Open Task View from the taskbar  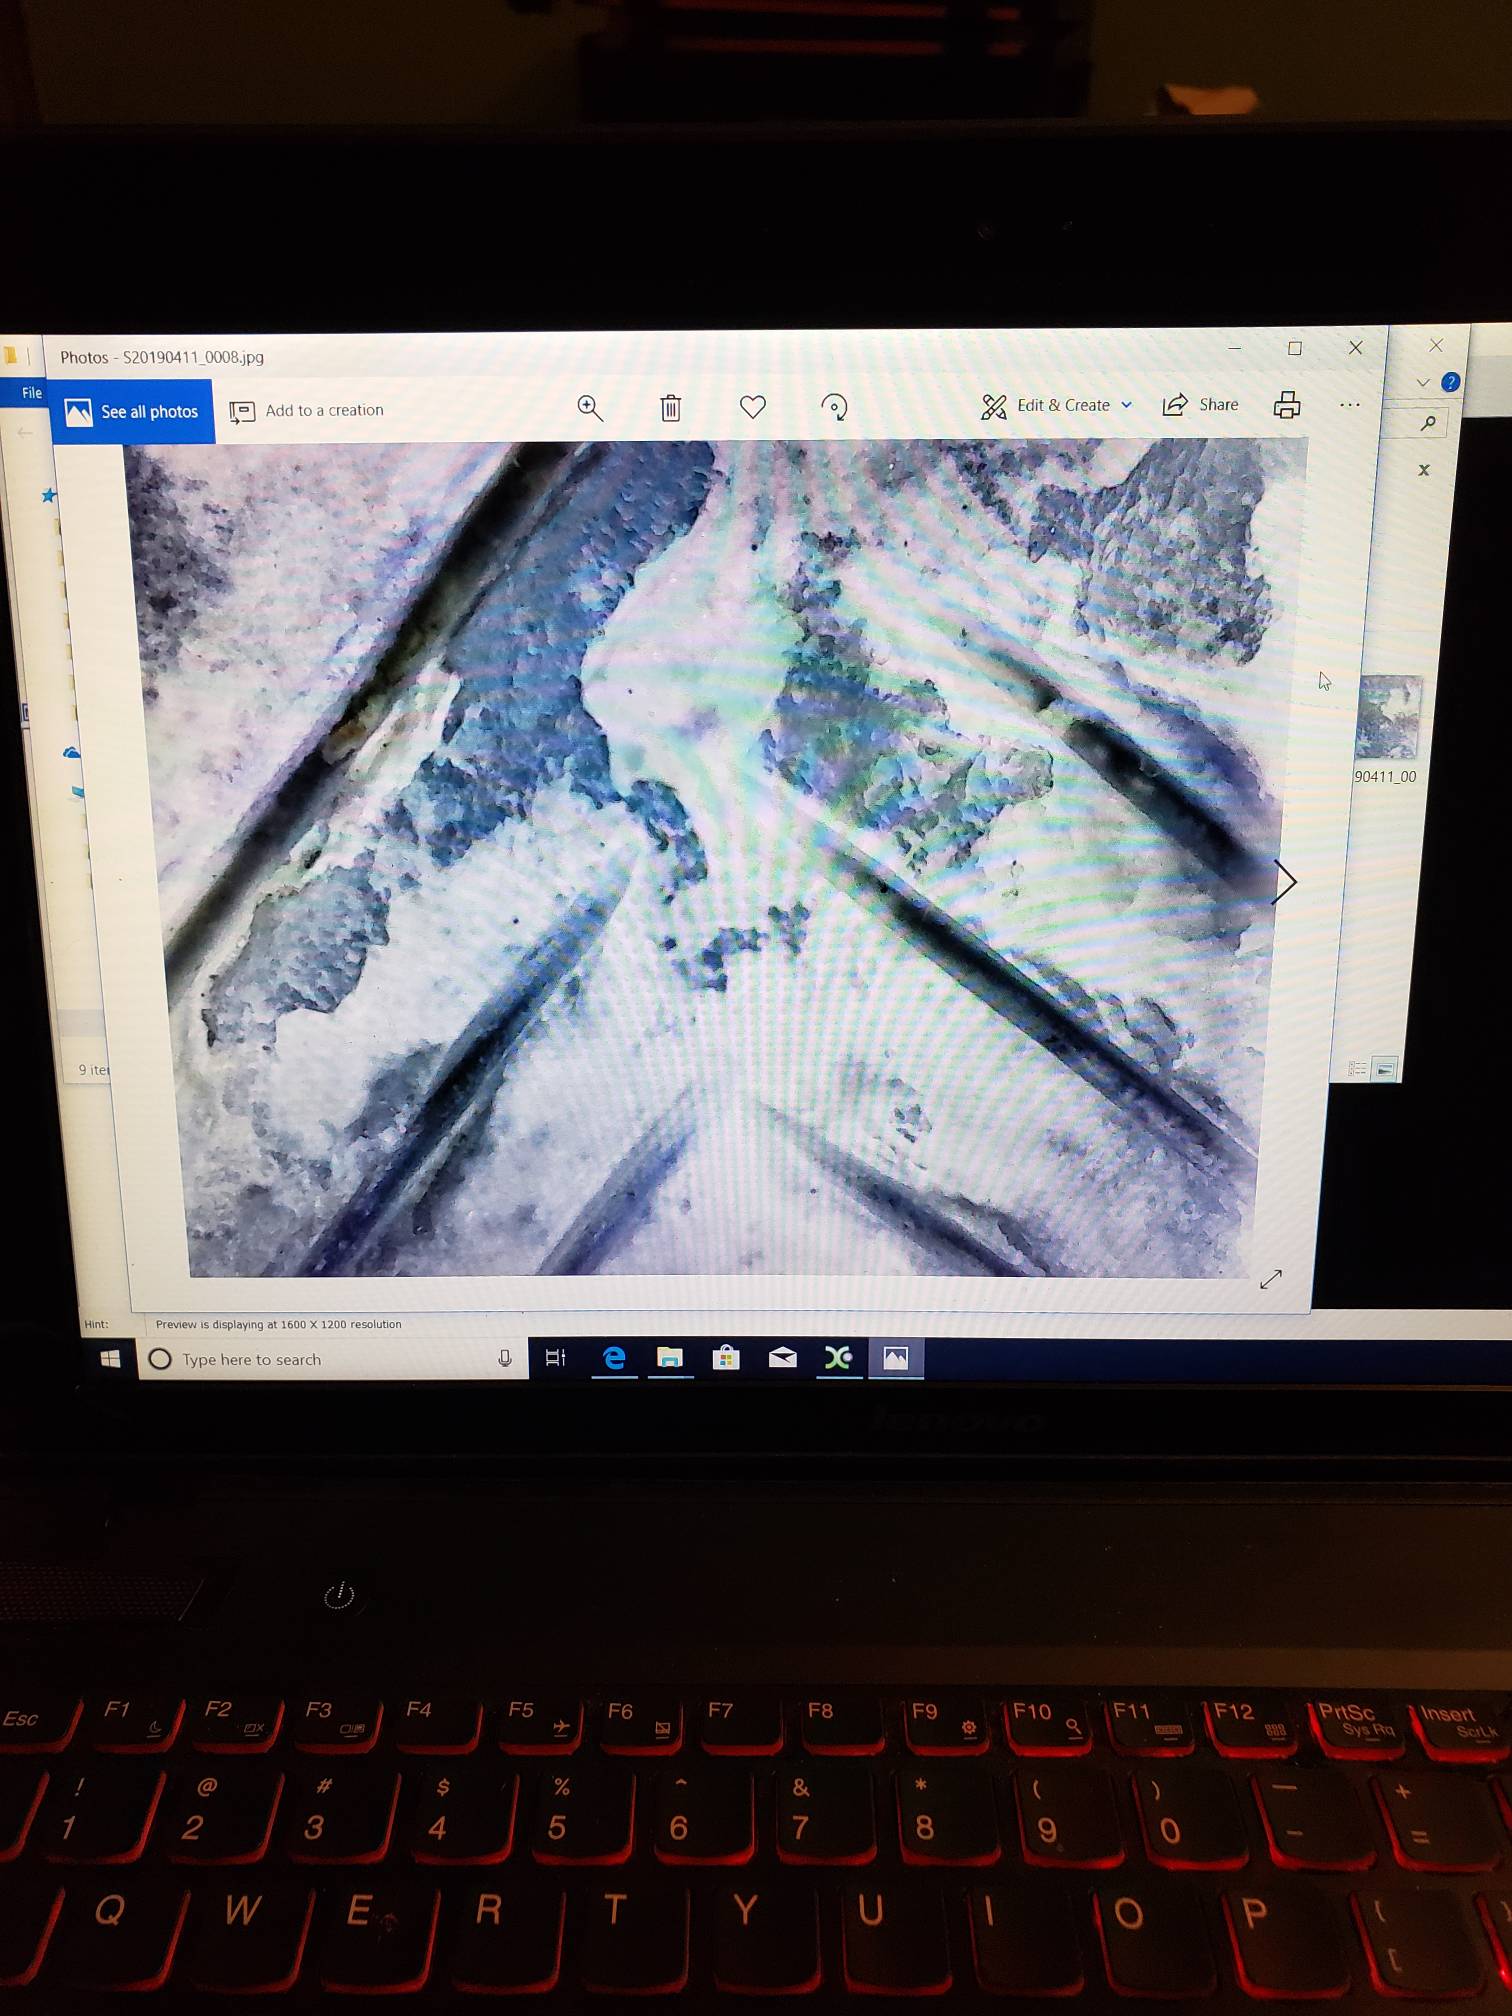[x=555, y=1358]
